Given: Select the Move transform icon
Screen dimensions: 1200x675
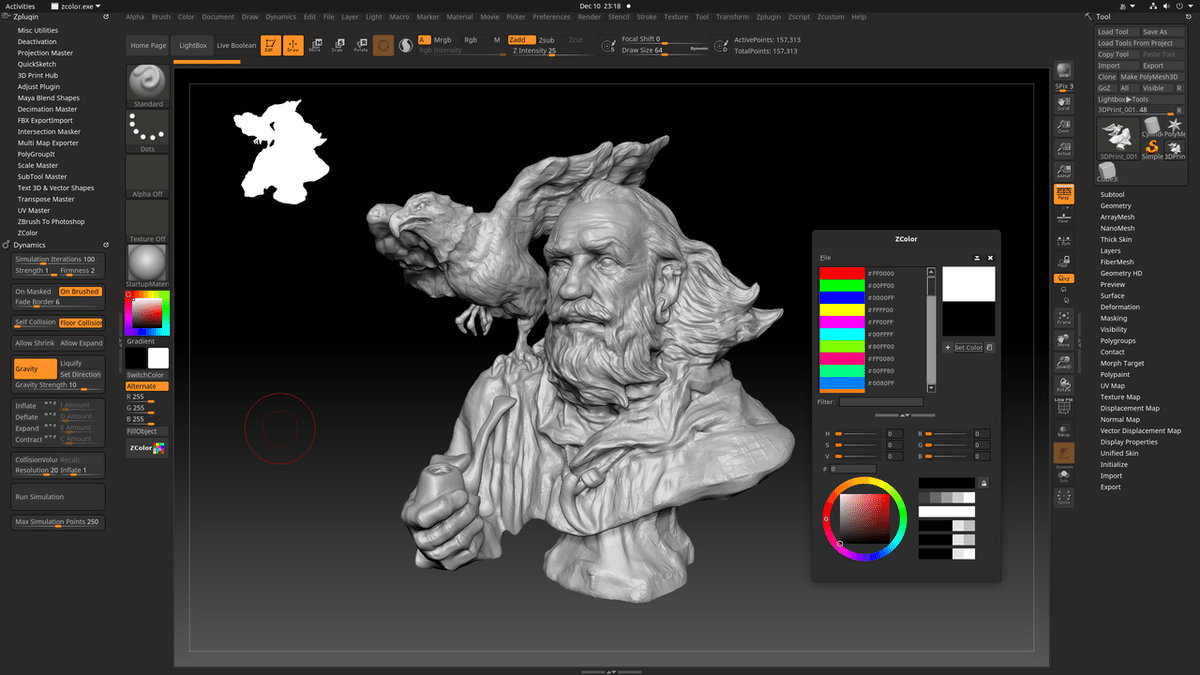Looking at the screenshot, I should point(316,45).
